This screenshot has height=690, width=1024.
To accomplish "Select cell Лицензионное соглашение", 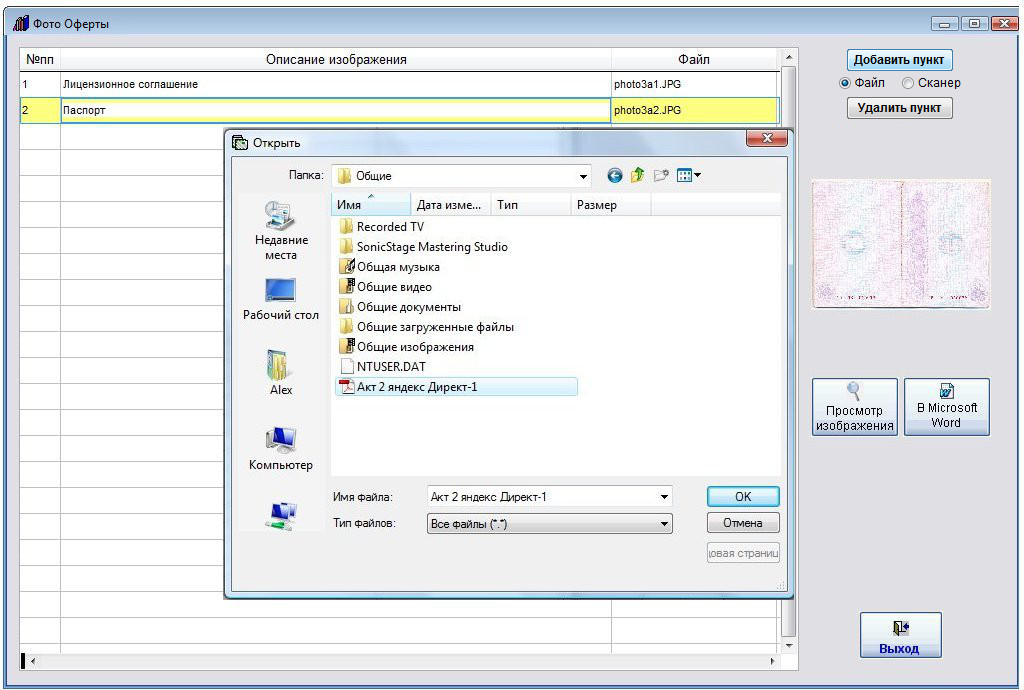I will (336, 84).
